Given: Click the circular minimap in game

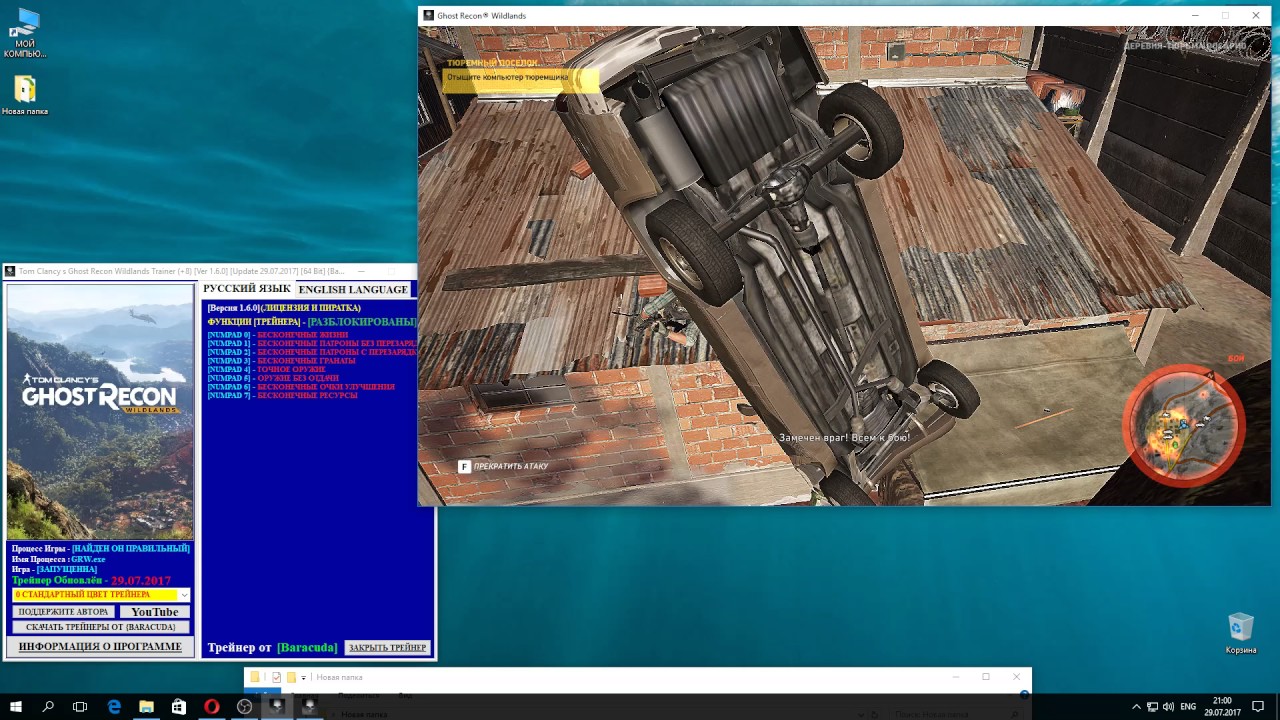Looking at the screenshot, I should 1184,424.
